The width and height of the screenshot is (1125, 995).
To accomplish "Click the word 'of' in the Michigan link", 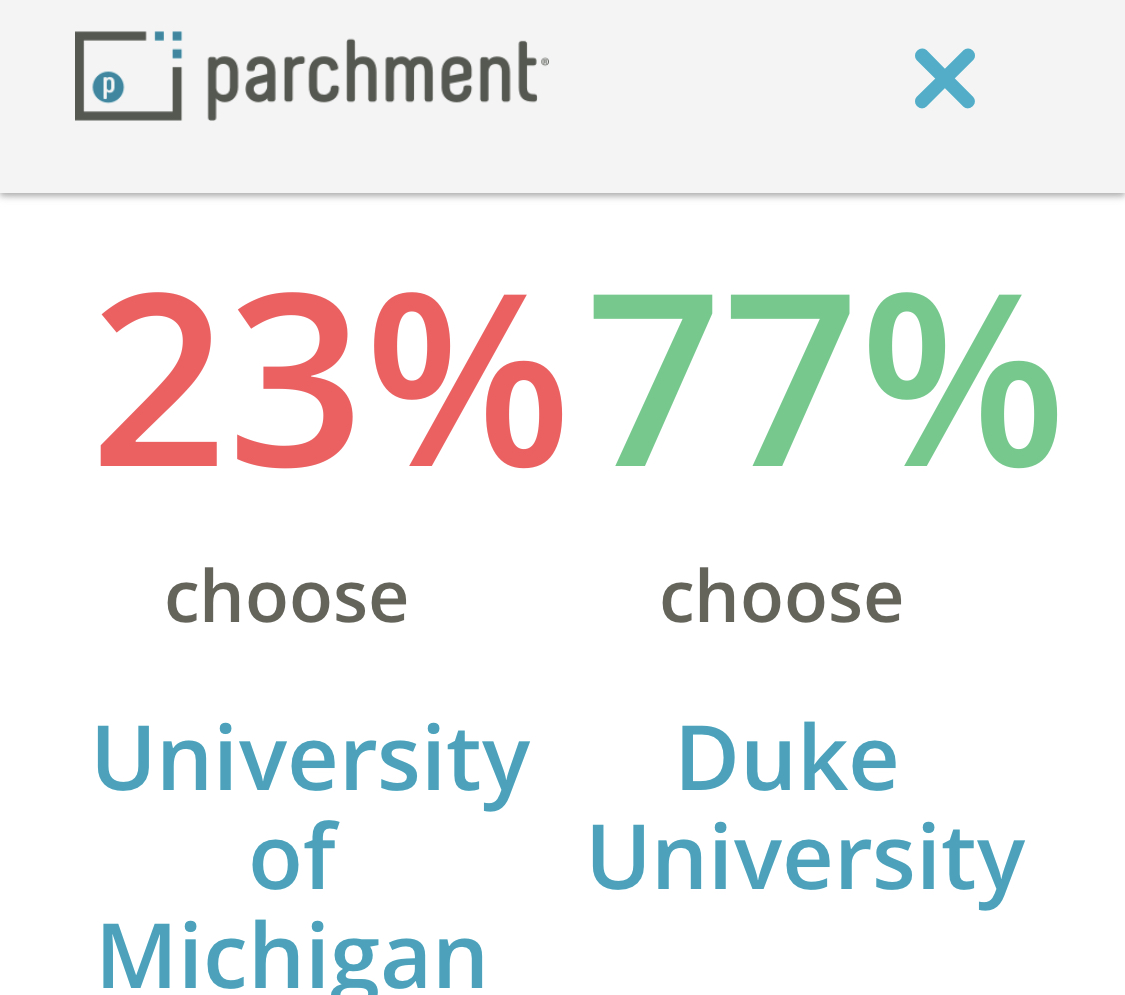I will coord(293,857).
